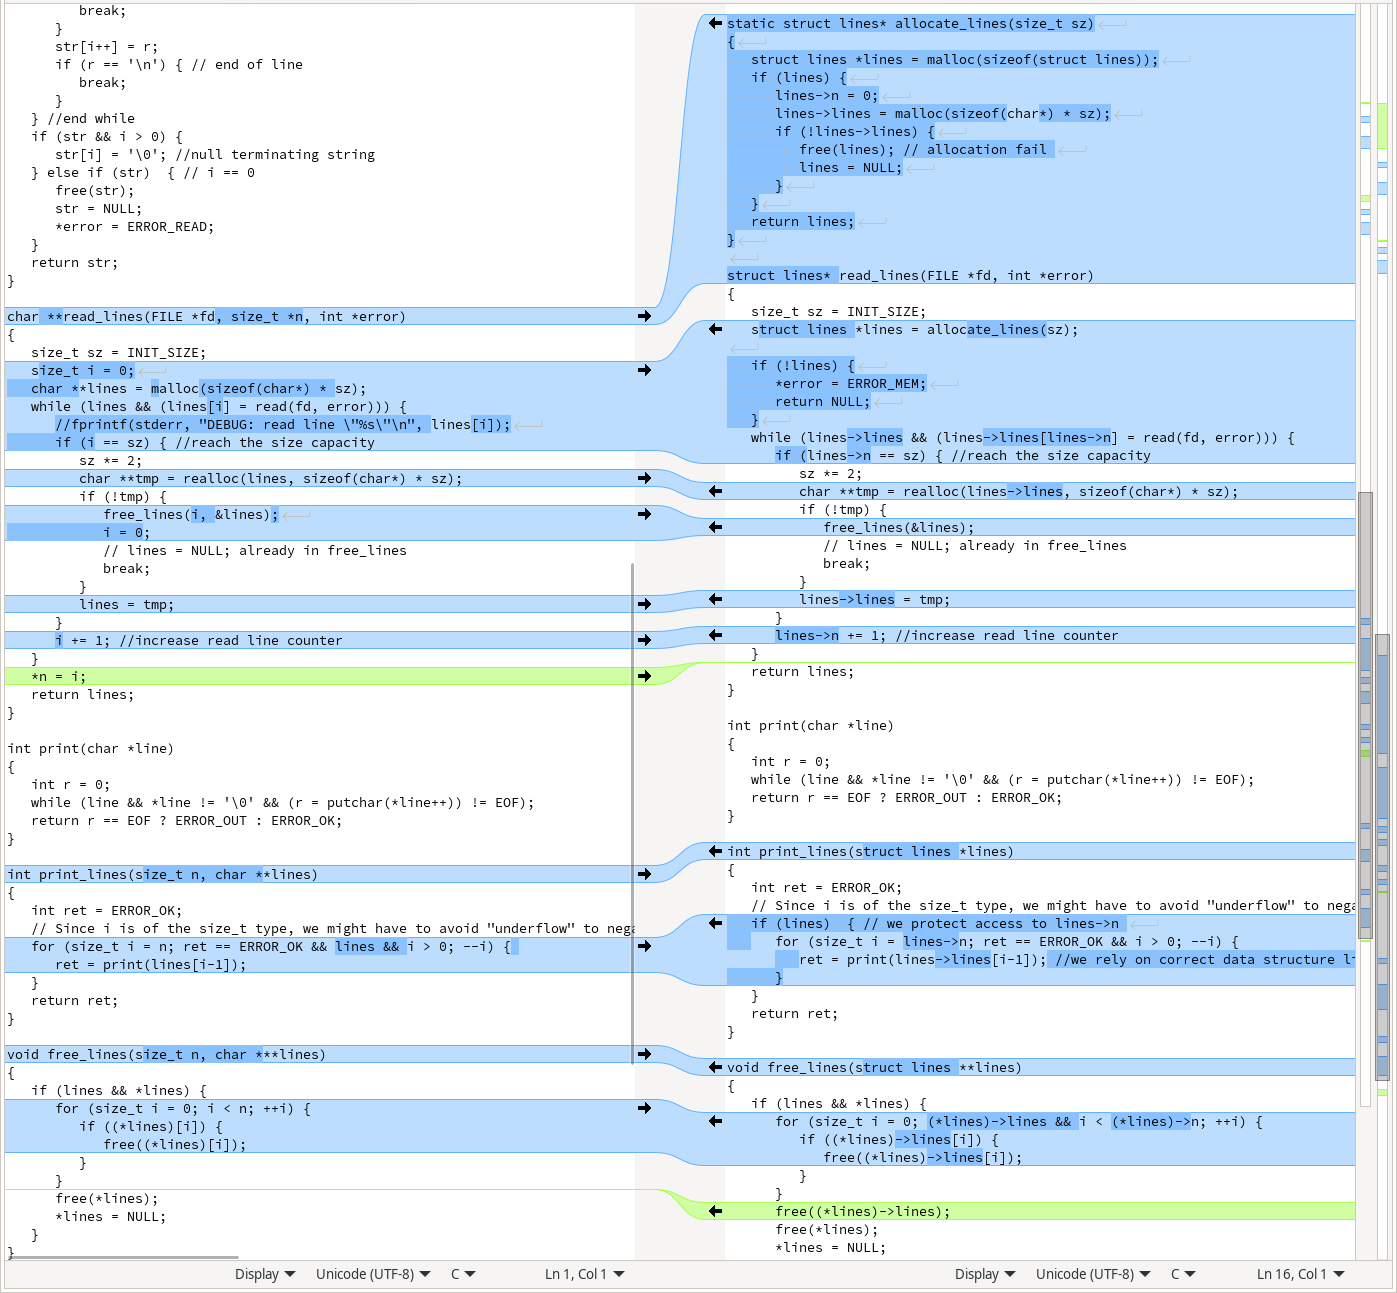
Task: Copy left "free_lines(i, &lines);" change rightward
Action: [644, 515]
